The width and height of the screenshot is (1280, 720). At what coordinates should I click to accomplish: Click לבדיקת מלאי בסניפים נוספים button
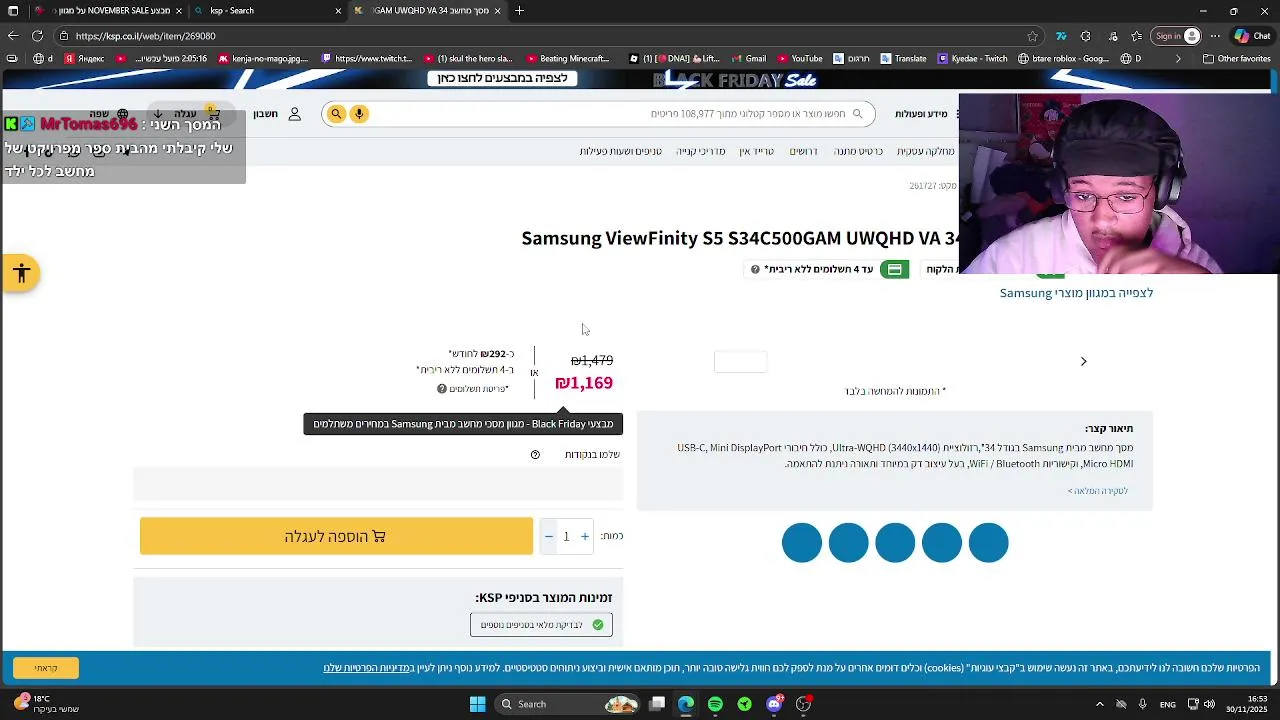click(541, 625)
